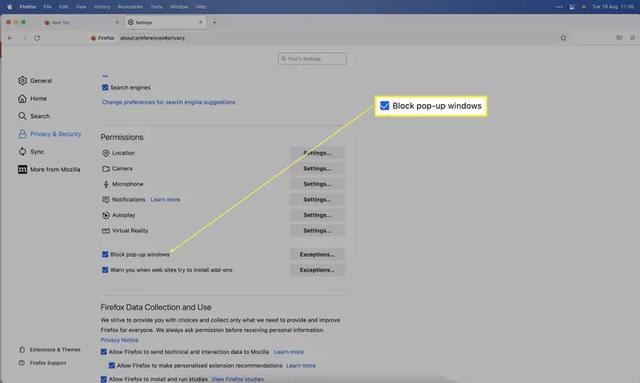Open the Privacy Notice link

(x=120, y=340)
